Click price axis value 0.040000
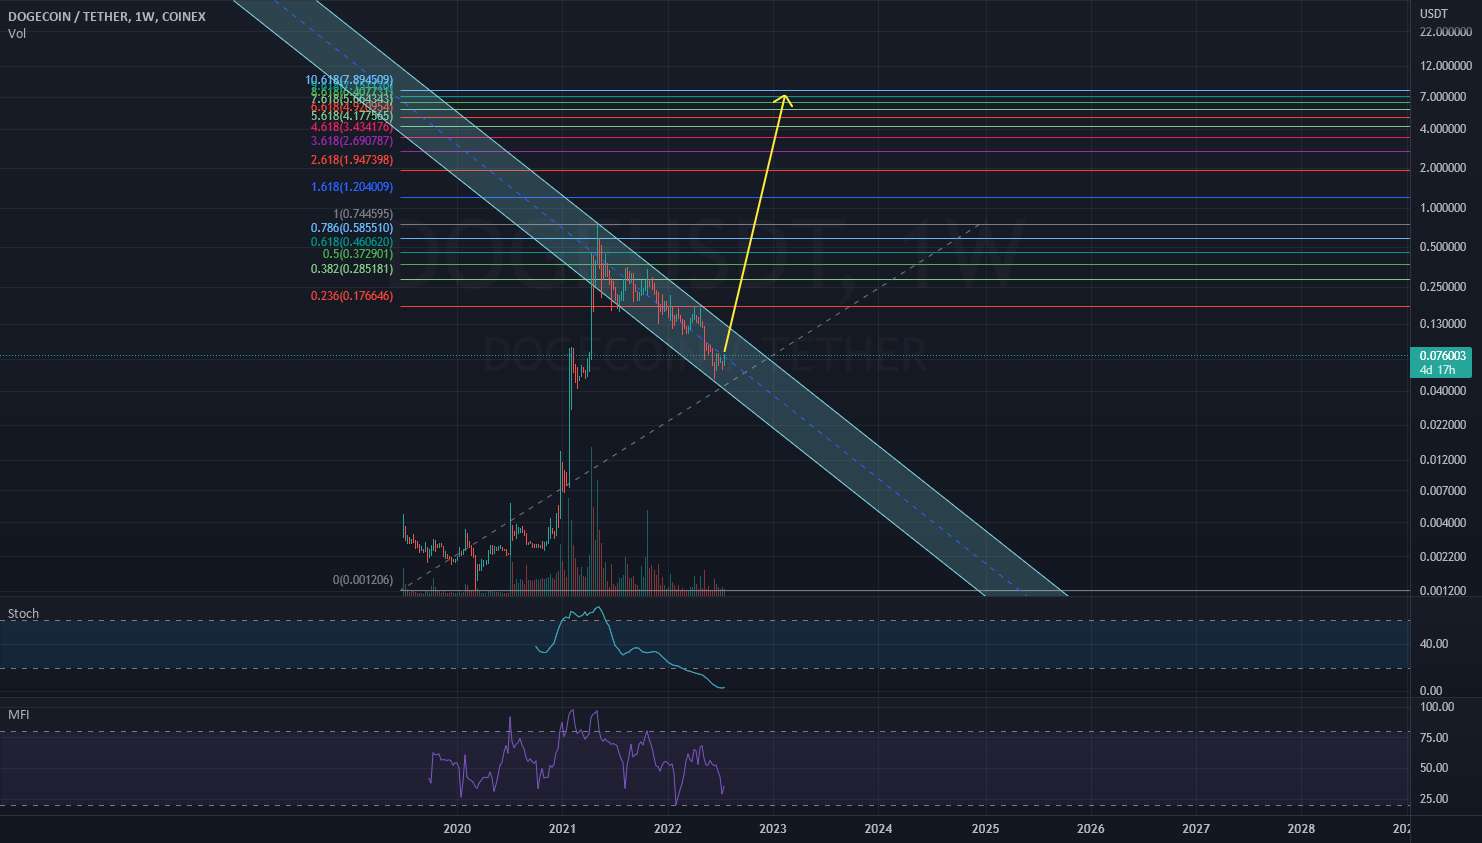The height and width of the screenshot is (843, 1482). pos(1443,391)
